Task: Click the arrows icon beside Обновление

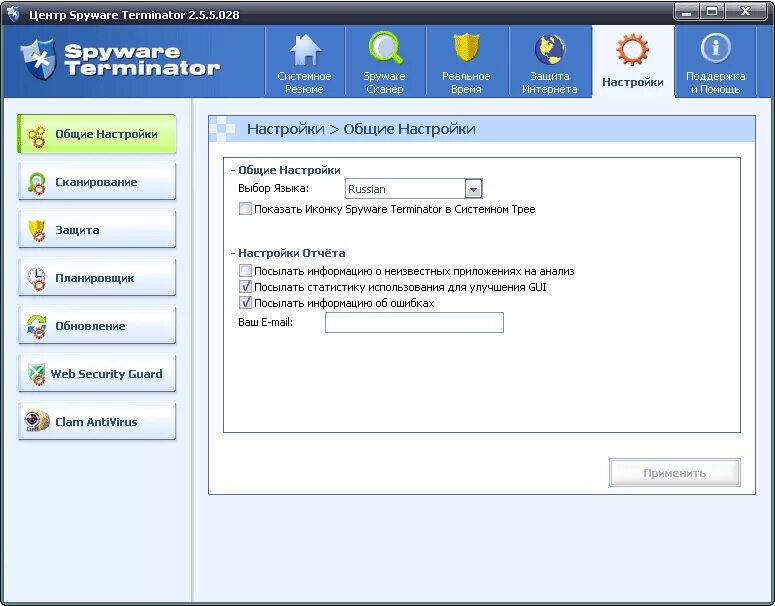Action: (37, 327)
